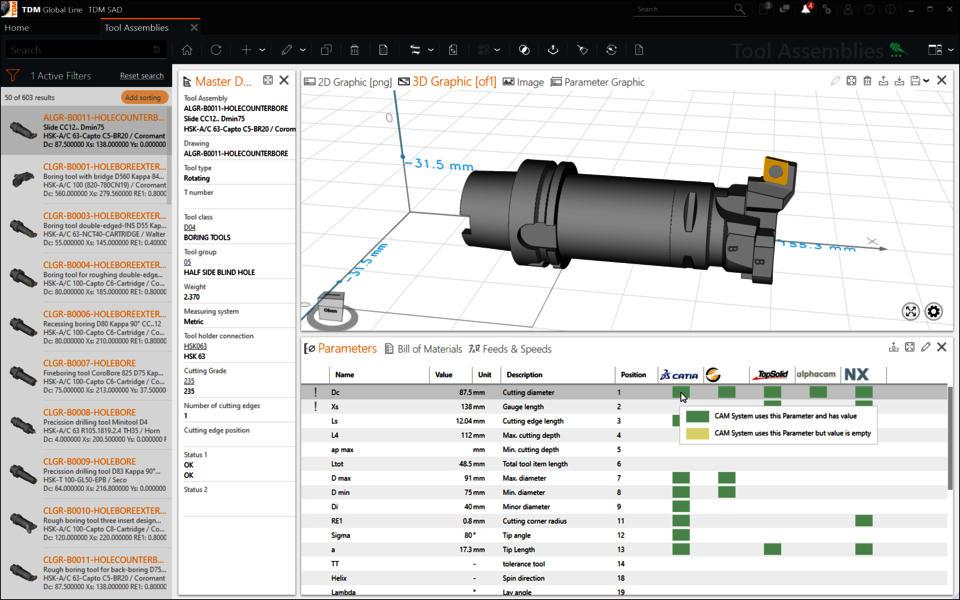Expand the grid-dots icon dropdown in toolbar
The width and height of the screenshot is (960, 600).
[497, 50]
